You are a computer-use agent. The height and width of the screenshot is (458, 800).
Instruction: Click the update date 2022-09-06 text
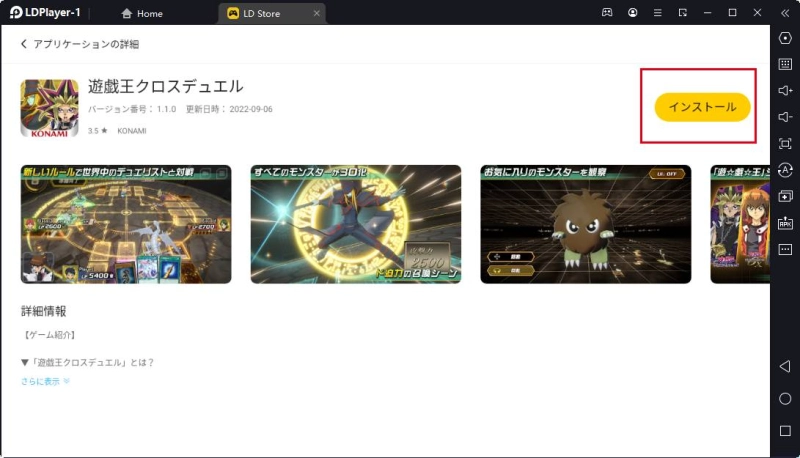251,109
